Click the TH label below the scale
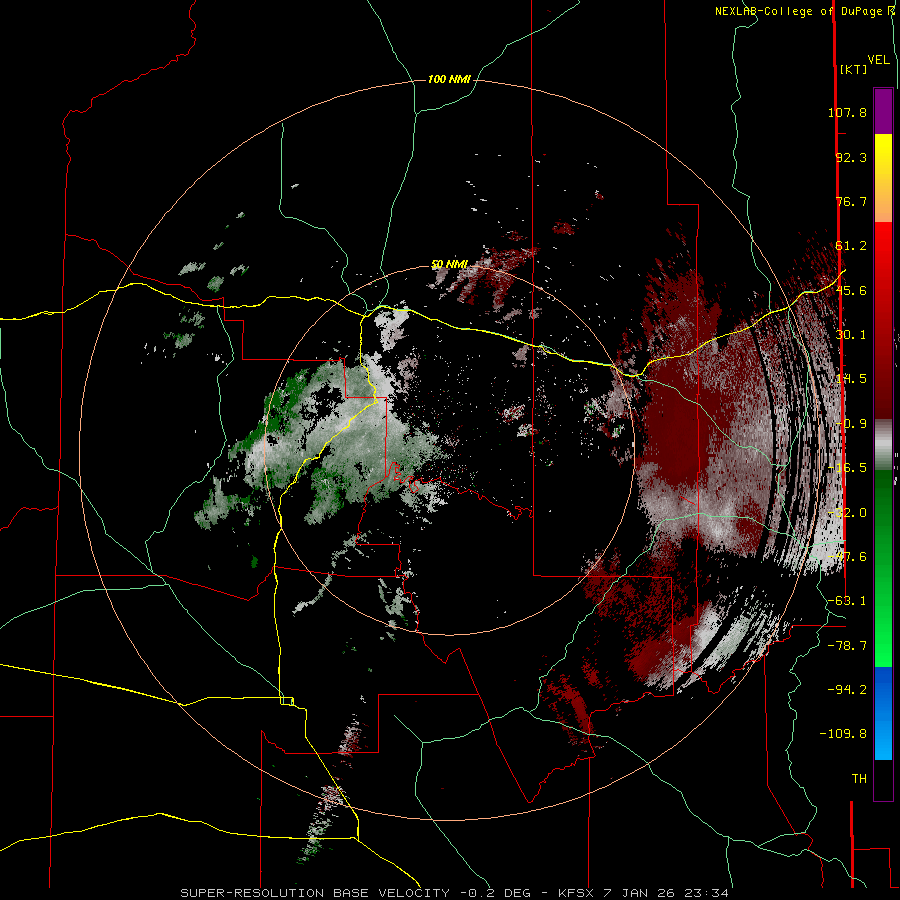Screen dimensions: 900x900 pos(859,779)
